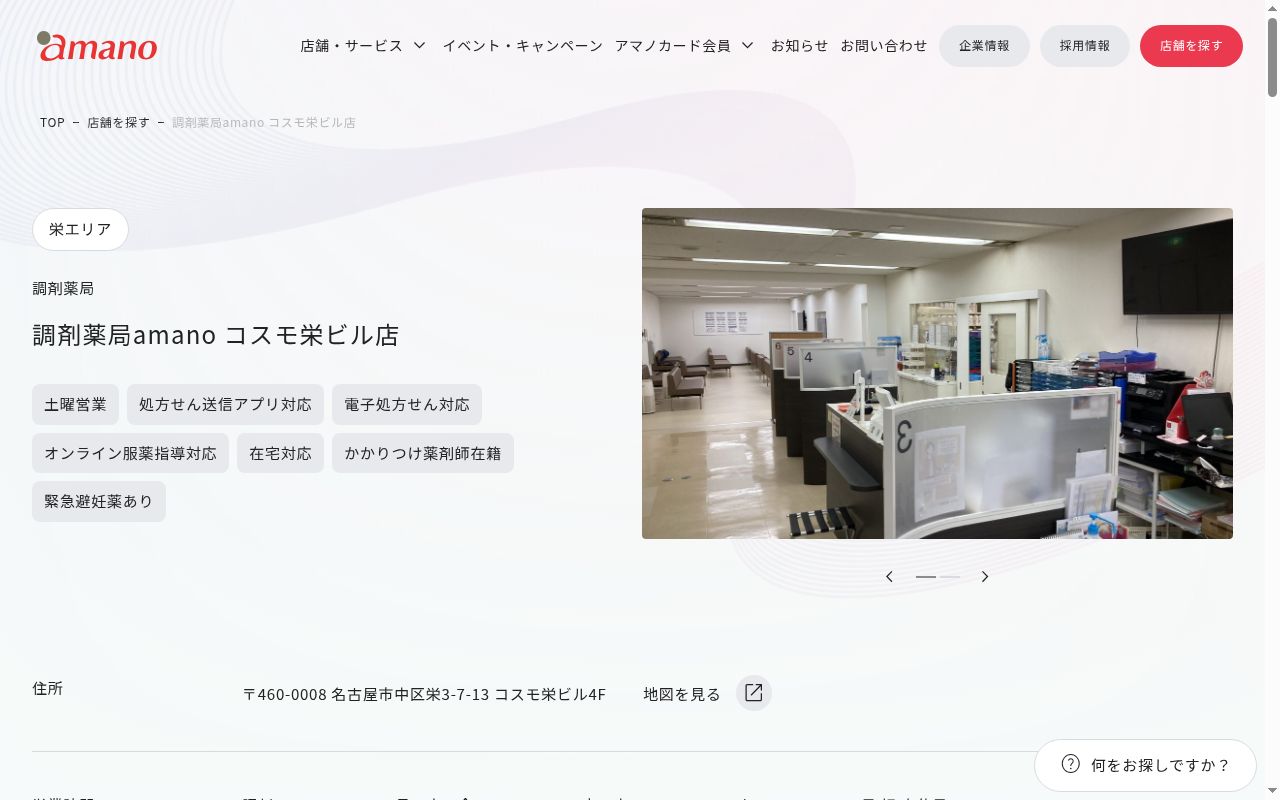Click the かかりつけ薬剤師在籍 tag

click(x=423, y=453)
